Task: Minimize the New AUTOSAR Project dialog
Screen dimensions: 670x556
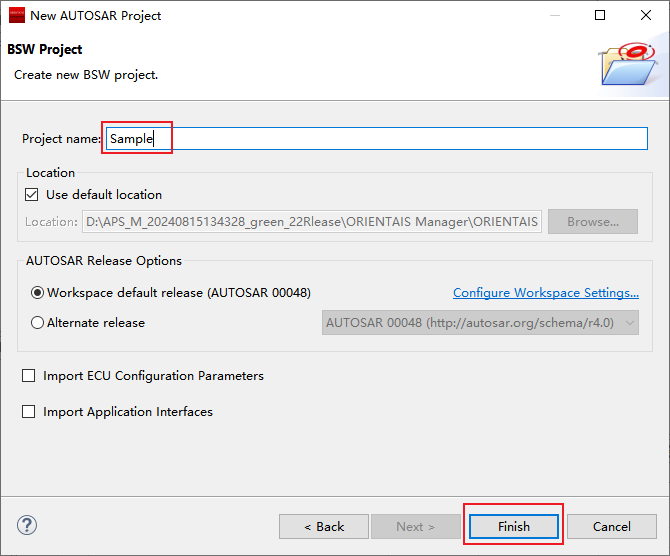Action: coord(554,15)
